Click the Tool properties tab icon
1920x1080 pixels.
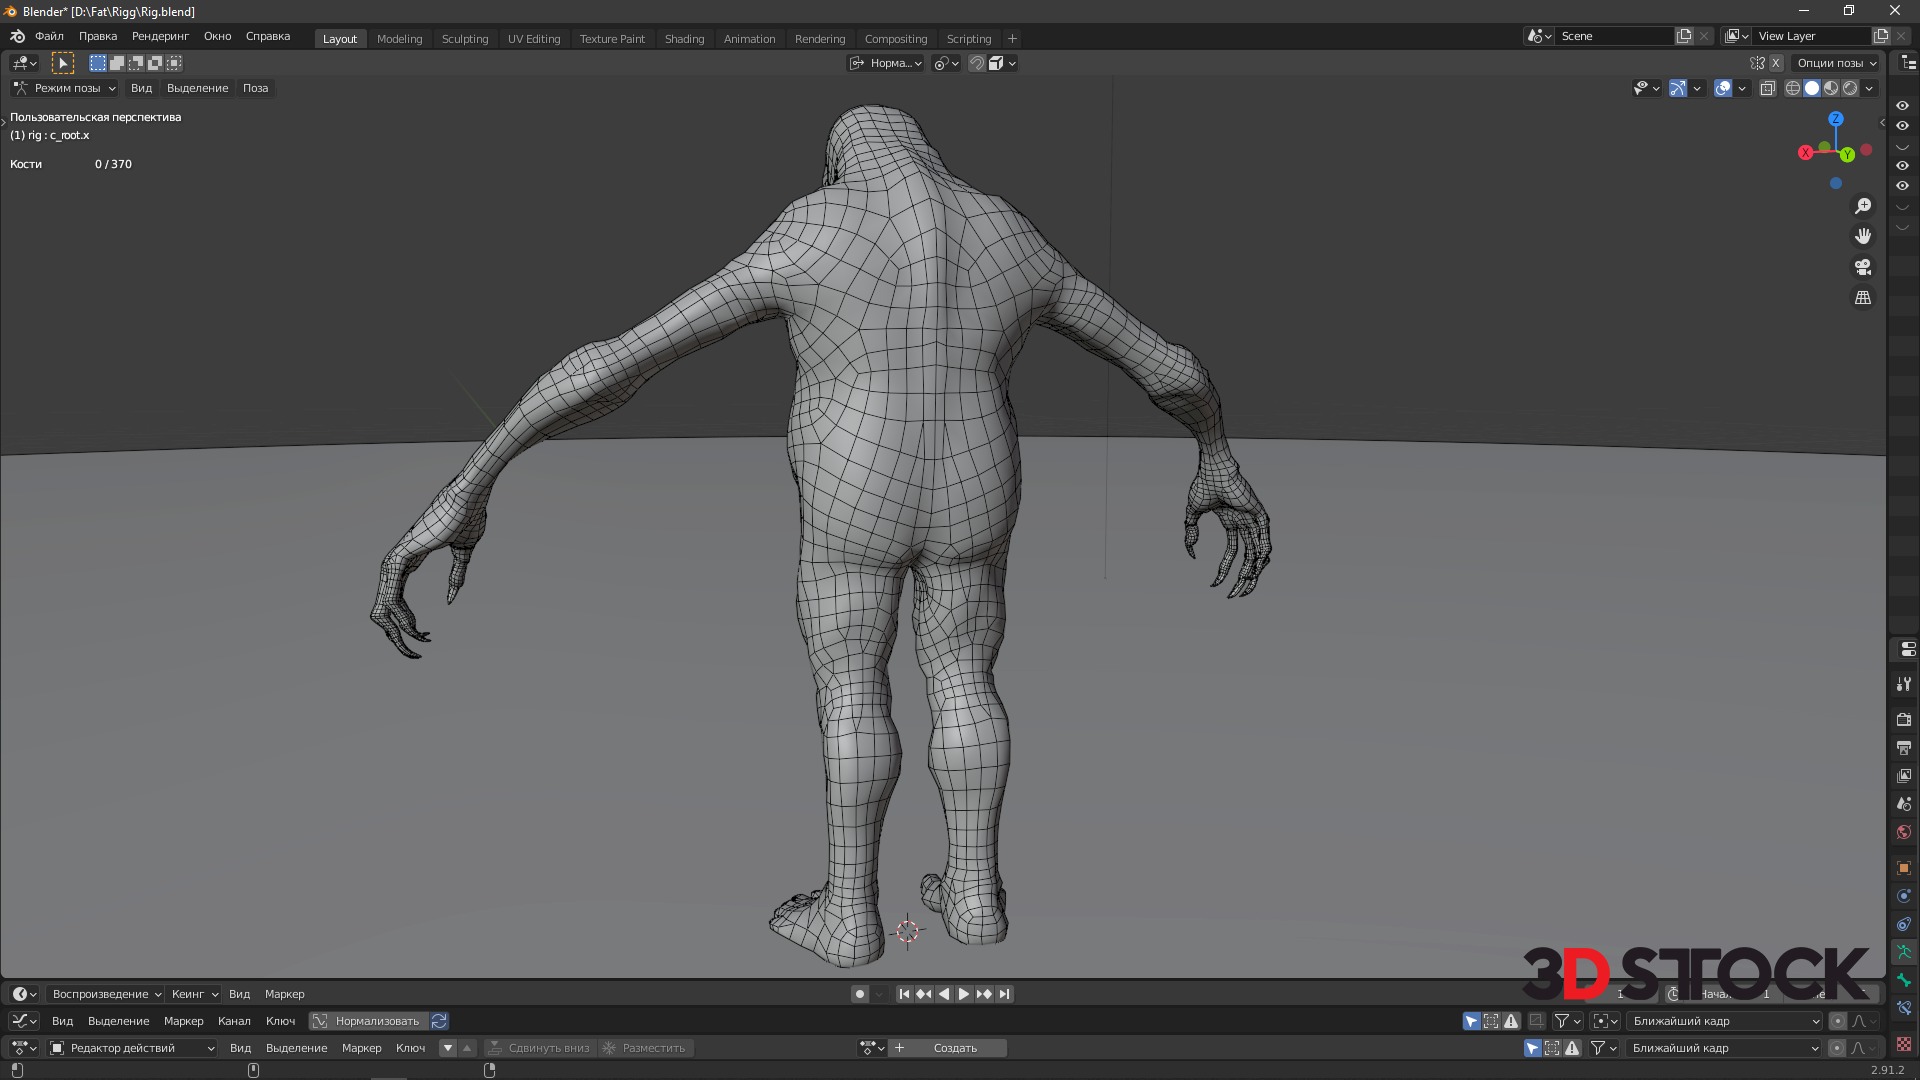[1904, 684]
